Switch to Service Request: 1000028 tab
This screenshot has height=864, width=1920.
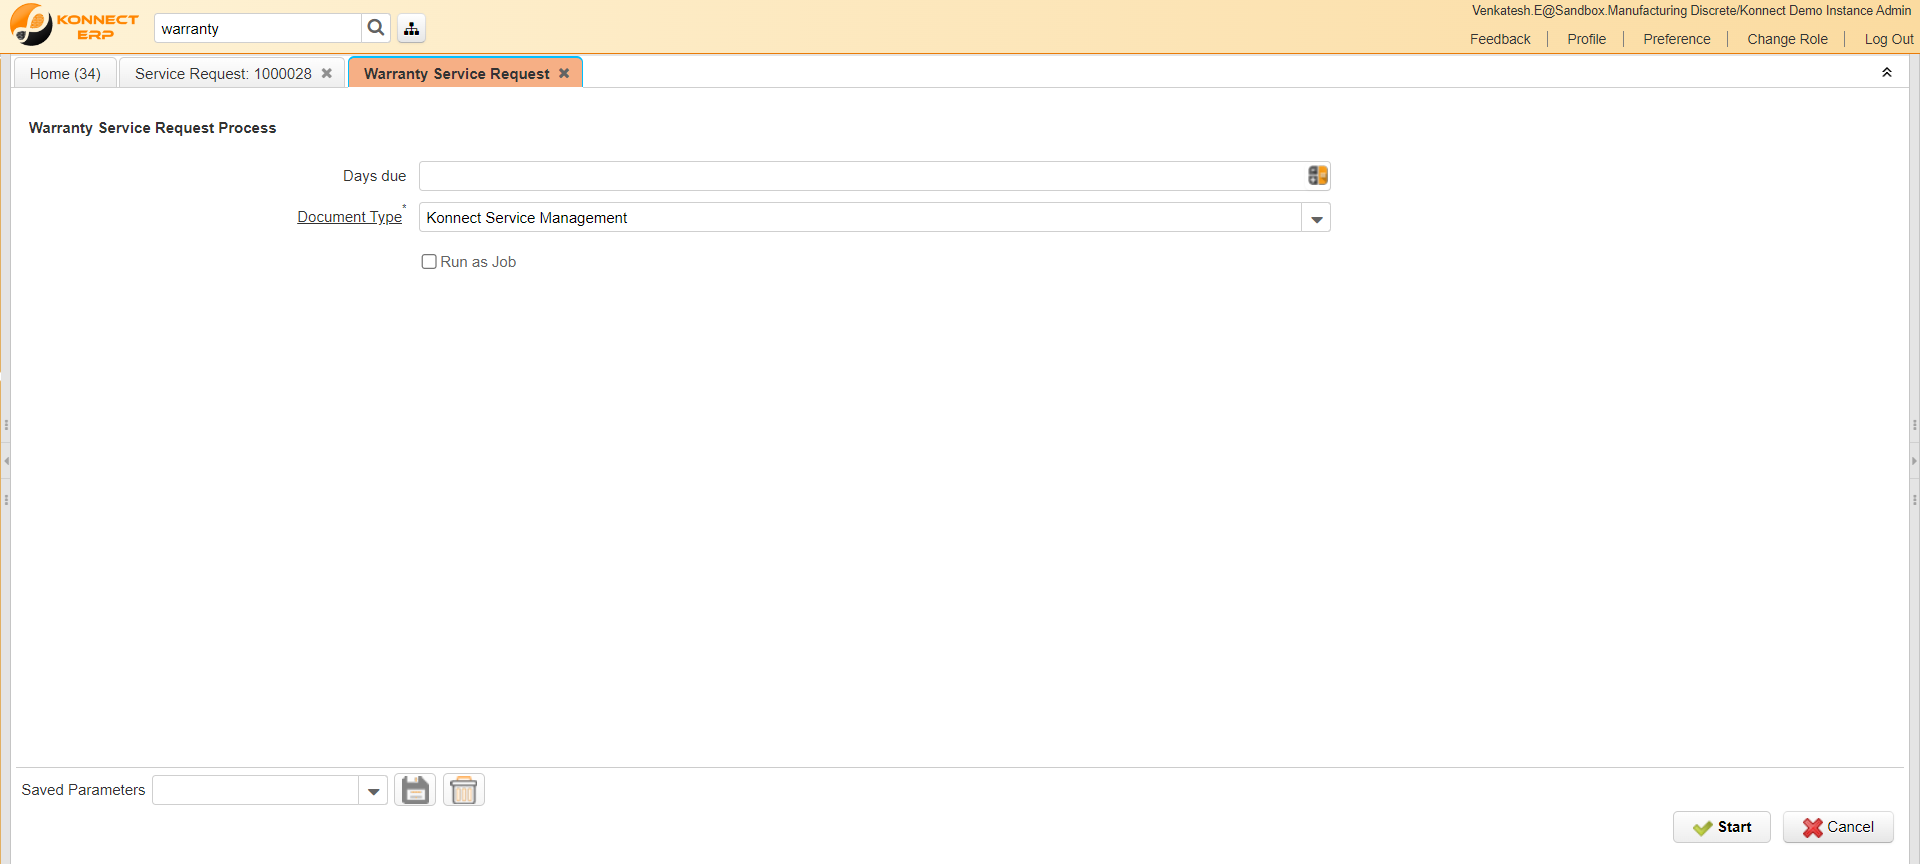point(223,73)
